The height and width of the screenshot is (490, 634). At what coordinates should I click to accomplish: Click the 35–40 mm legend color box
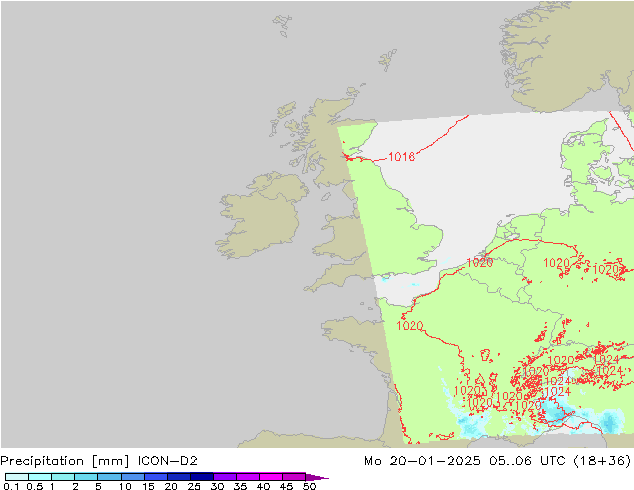click(247, 477)
